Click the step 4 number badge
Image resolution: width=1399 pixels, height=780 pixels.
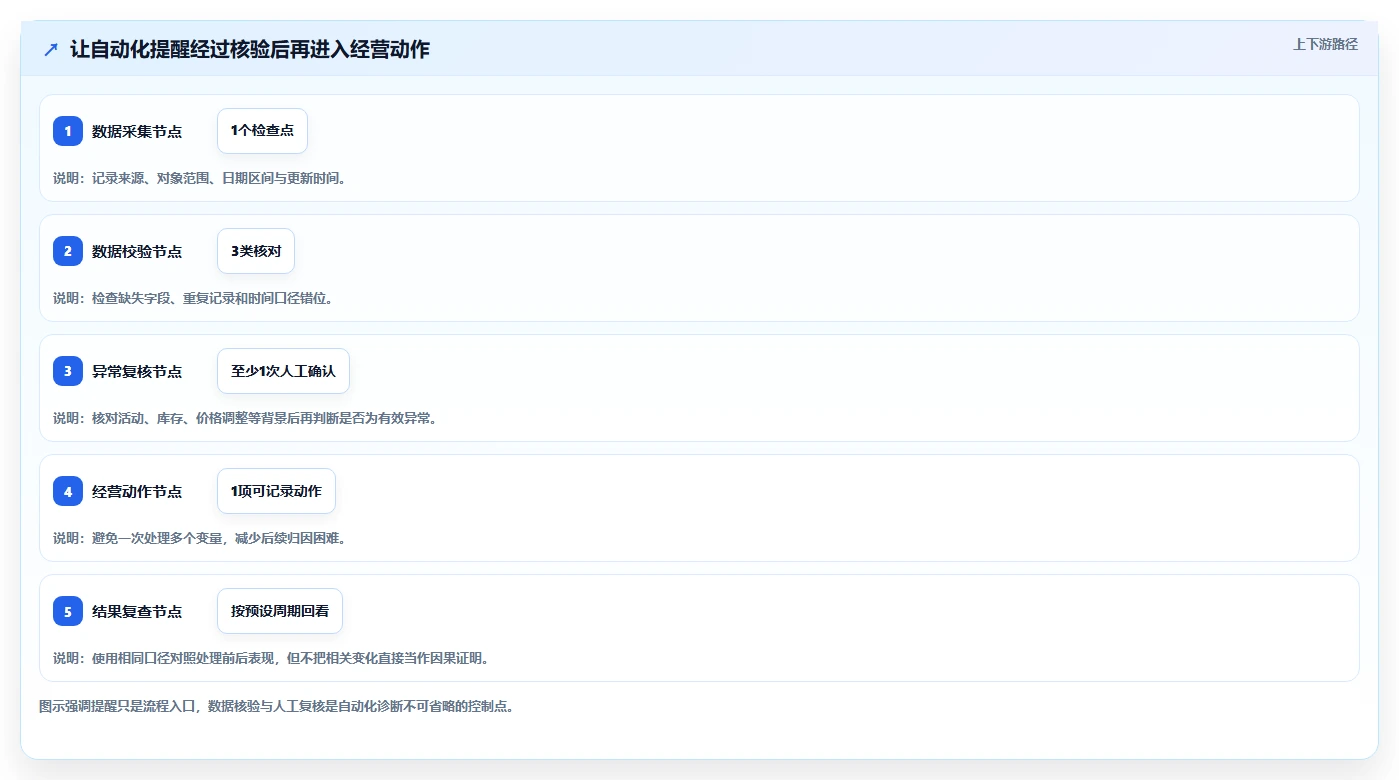click(x=68, y=491)
